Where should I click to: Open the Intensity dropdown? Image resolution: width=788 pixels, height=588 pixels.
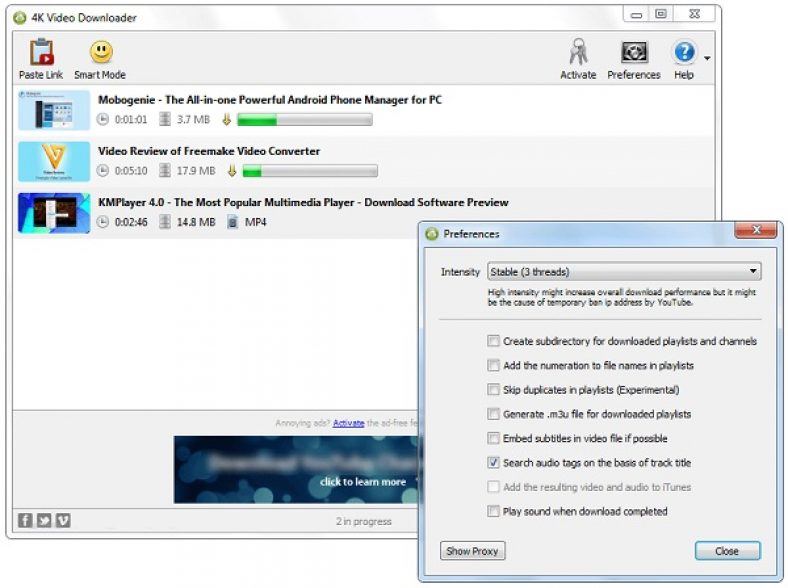(x=624, y=272)
